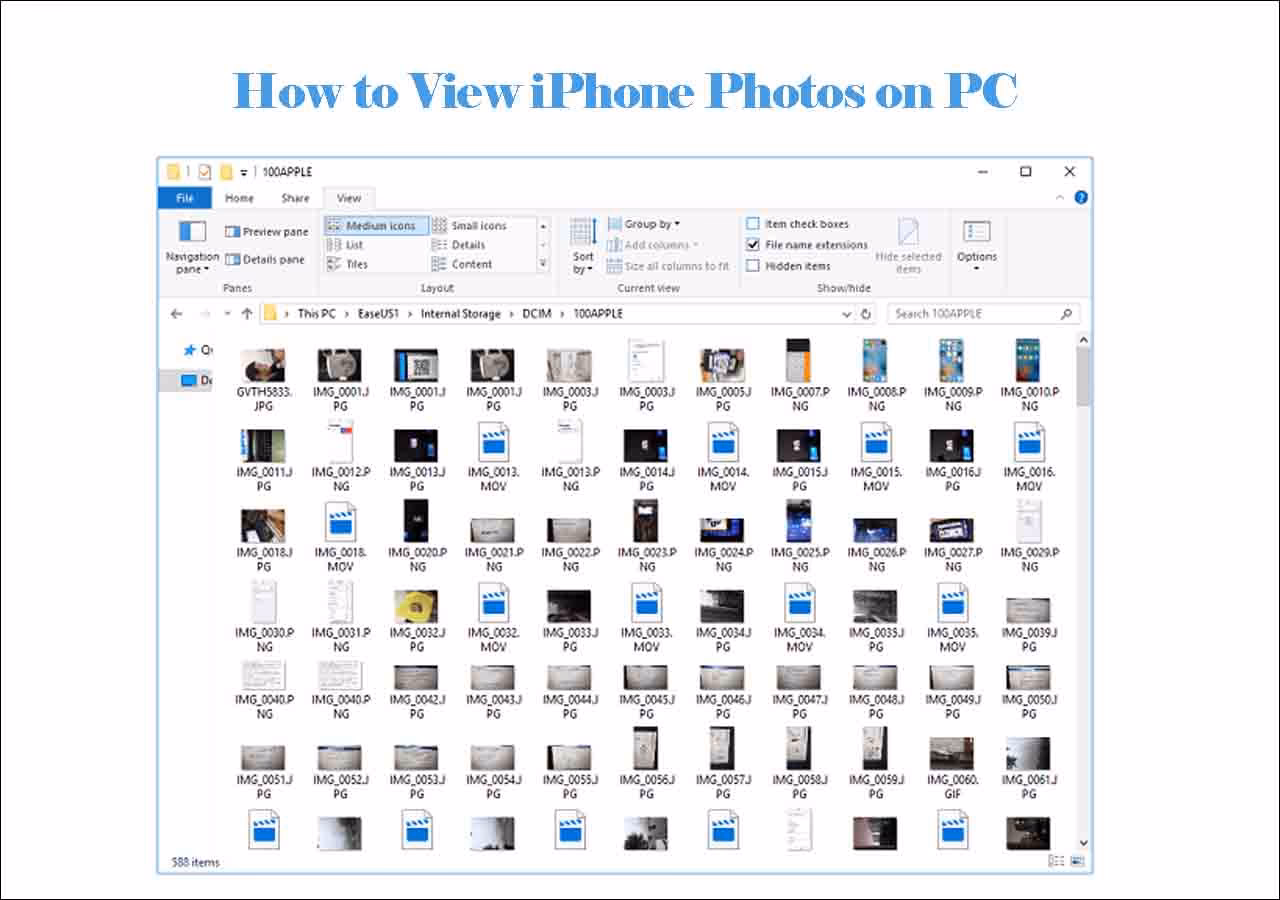The height and width of the screenshot is (900, 1280).
Task: Show the Details pane
Action: 264,259
